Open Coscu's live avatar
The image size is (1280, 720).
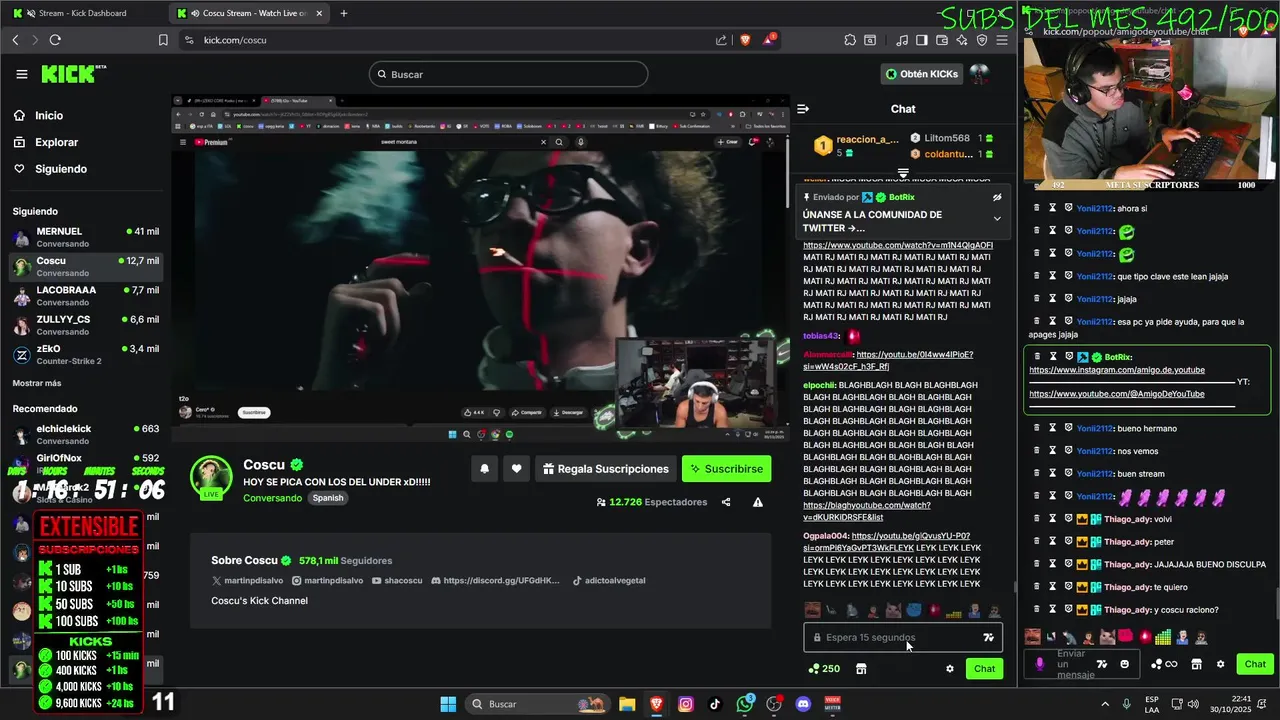[x=211, y=477]
